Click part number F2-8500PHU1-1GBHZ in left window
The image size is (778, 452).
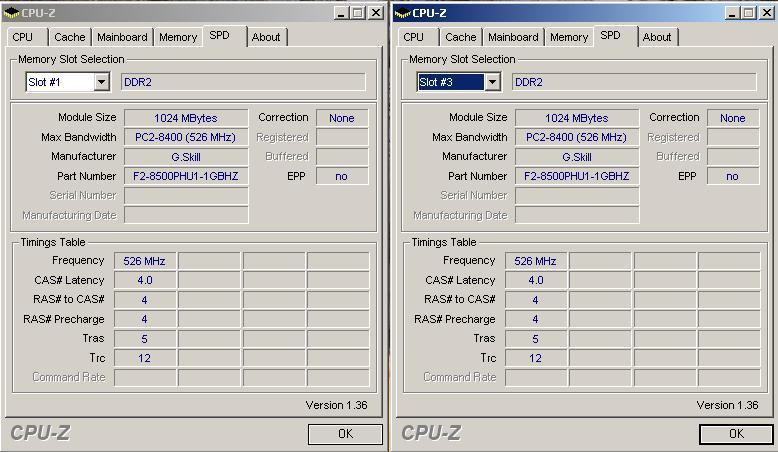(x=186, y=176)
